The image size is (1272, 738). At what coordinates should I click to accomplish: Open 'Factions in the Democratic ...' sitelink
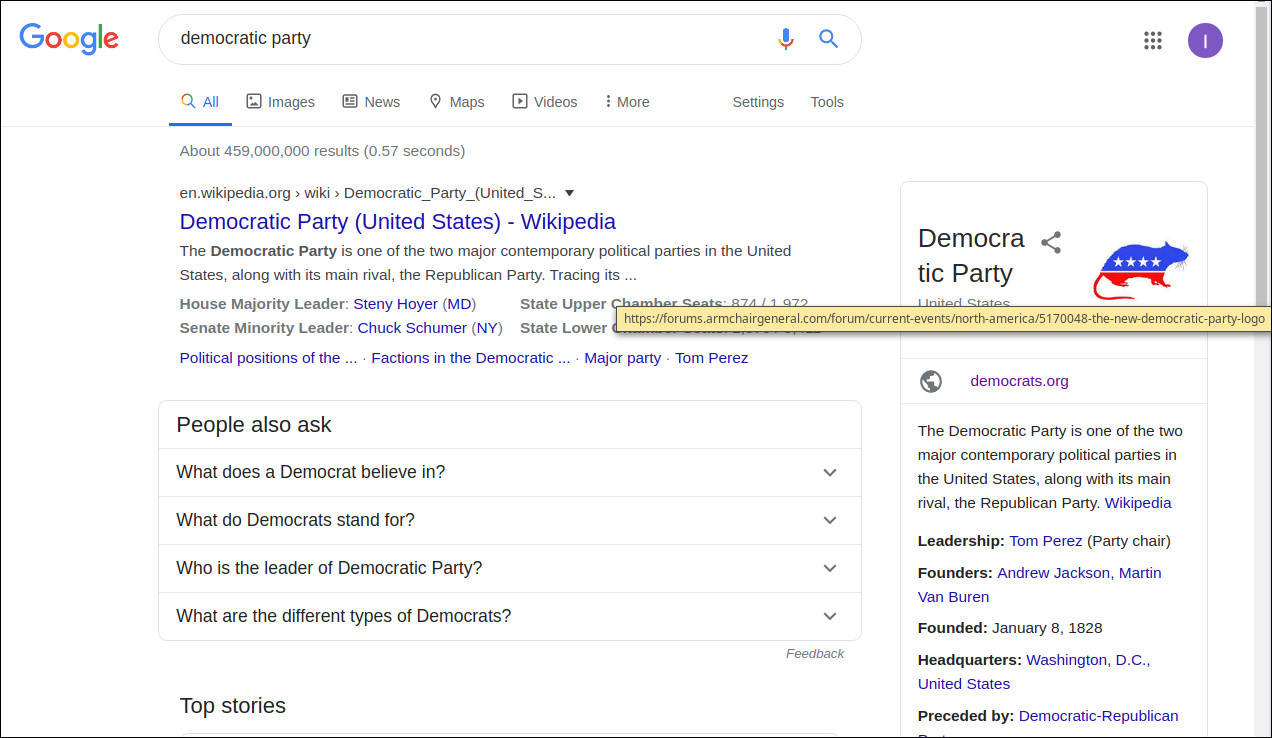pyautogui.click(x=471, y=358)
